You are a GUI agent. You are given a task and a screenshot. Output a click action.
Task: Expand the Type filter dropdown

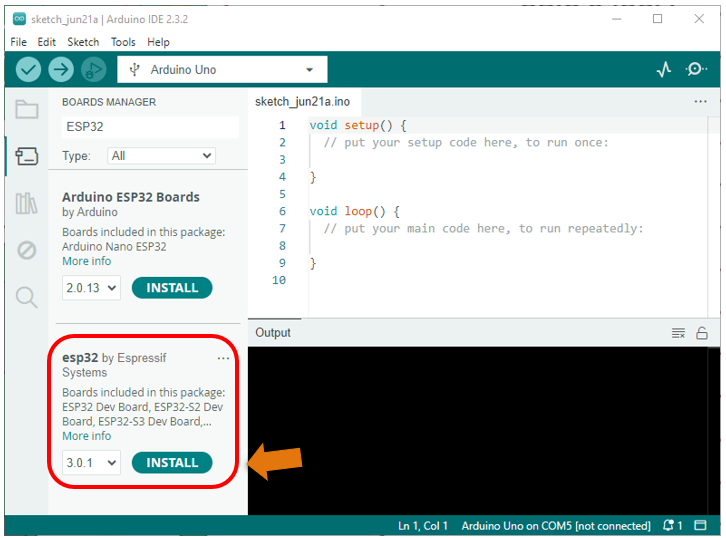(x=161, y=156)
